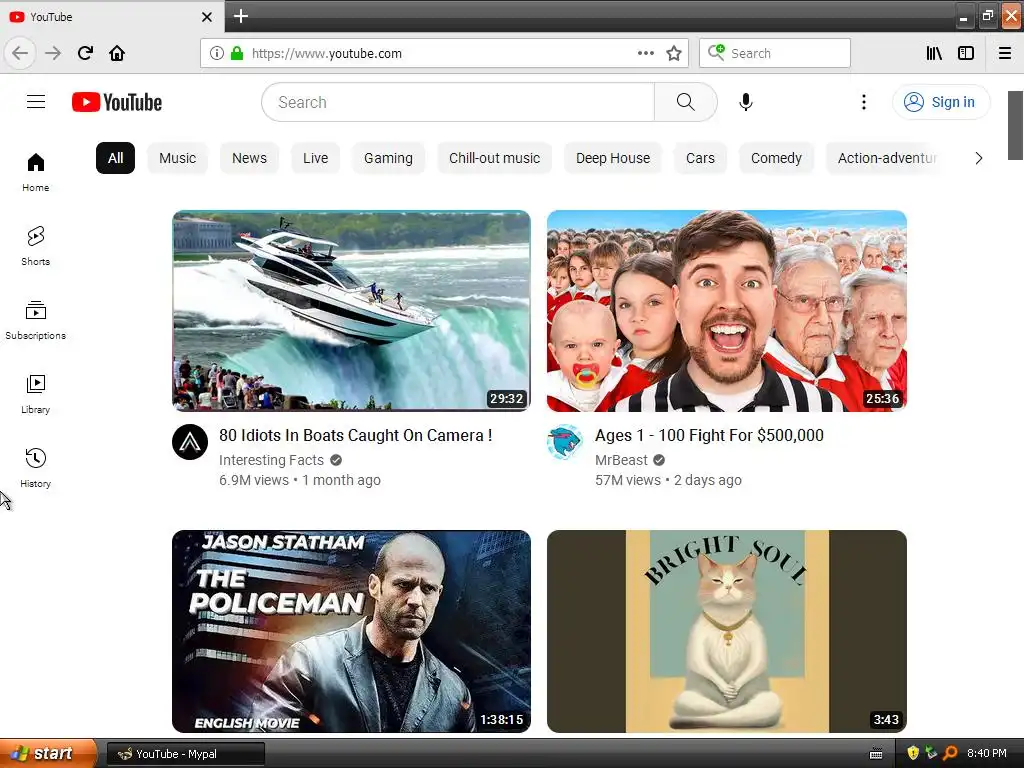Show more category chips with right chevron
This screenshot has height=768, width=1024.
(x=978, y=158)
